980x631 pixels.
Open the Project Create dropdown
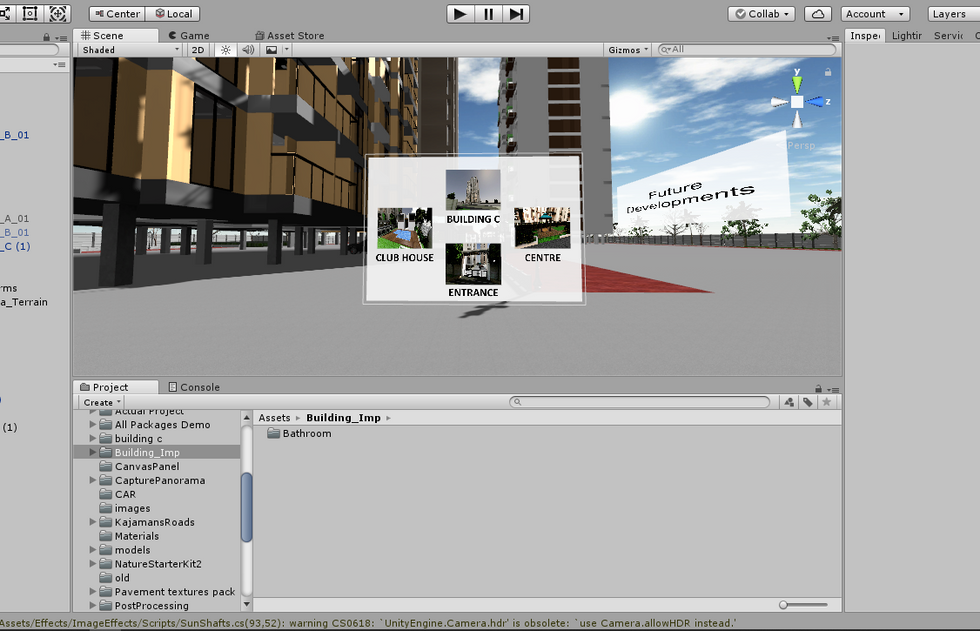(x=101, y=402)
